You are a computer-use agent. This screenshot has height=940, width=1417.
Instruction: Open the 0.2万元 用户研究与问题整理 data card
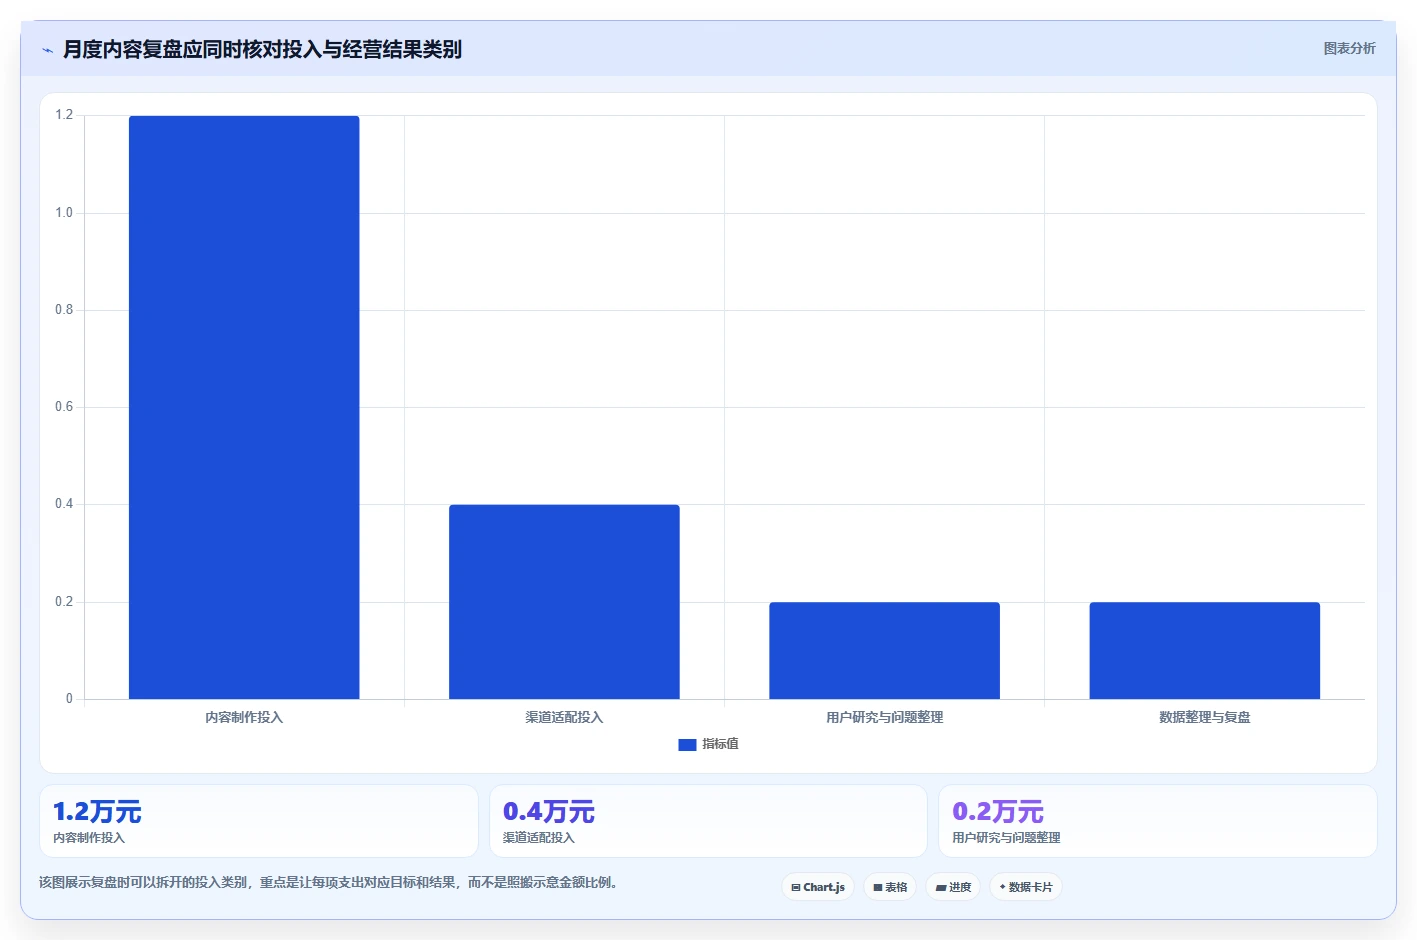1158,821
